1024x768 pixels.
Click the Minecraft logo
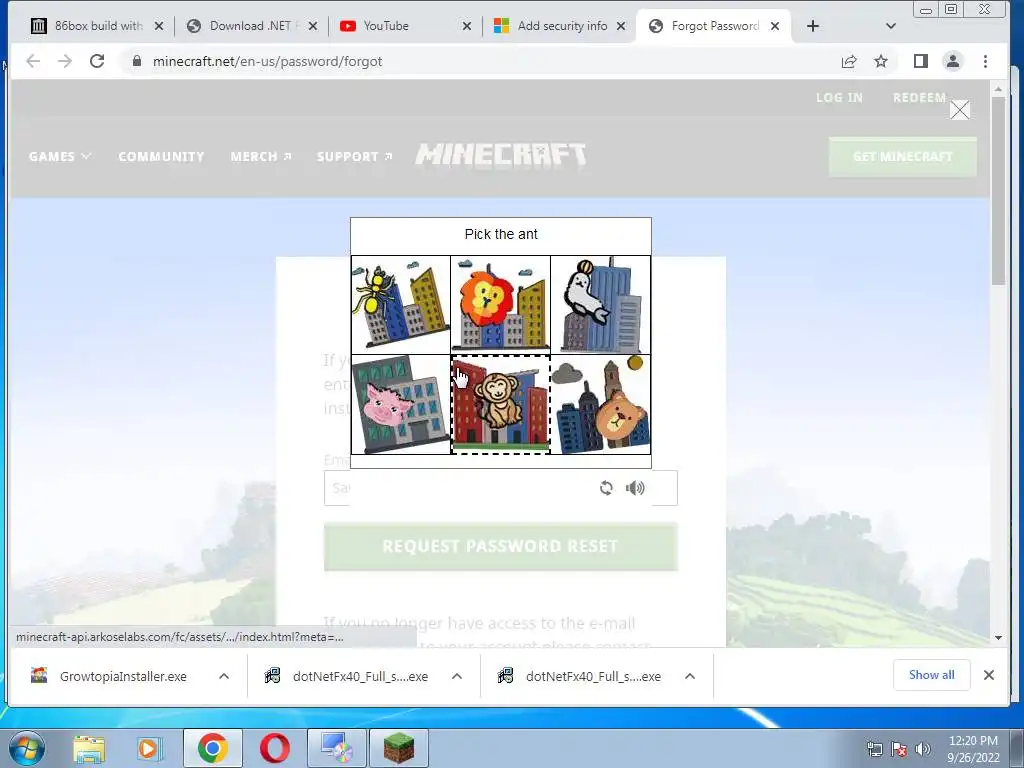pos(501,155)
